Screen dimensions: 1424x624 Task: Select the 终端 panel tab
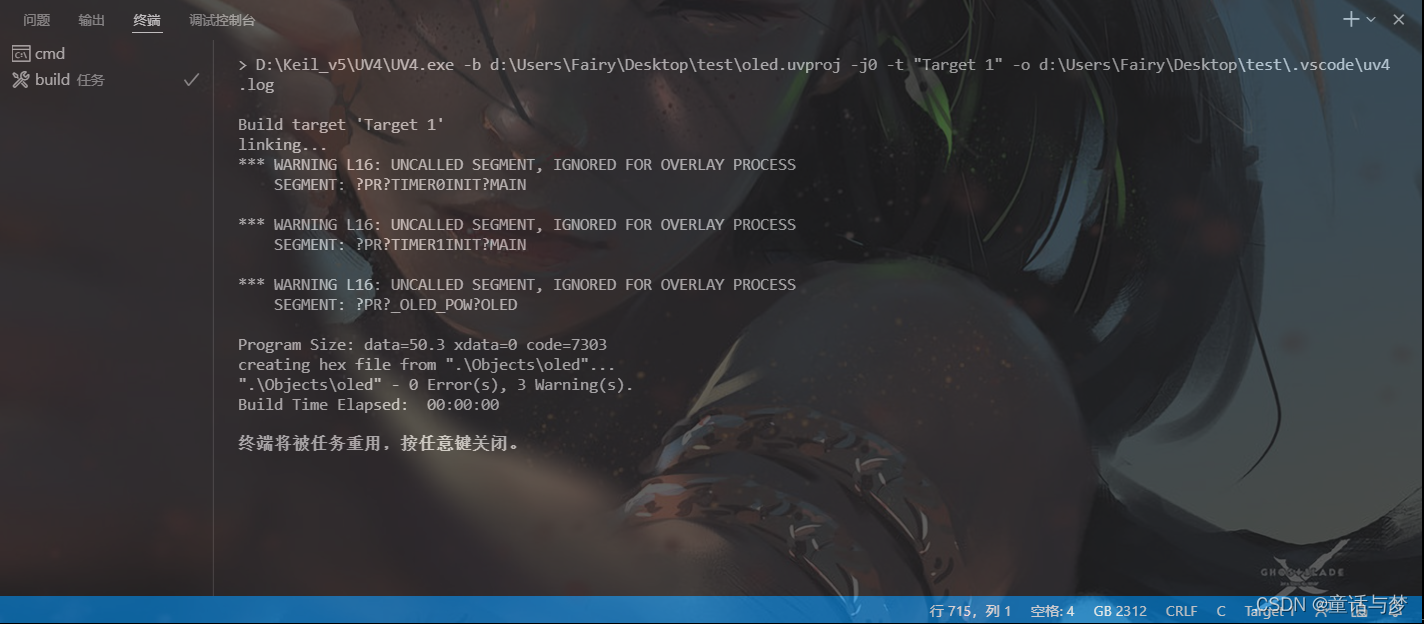click(x=147, y=20)
